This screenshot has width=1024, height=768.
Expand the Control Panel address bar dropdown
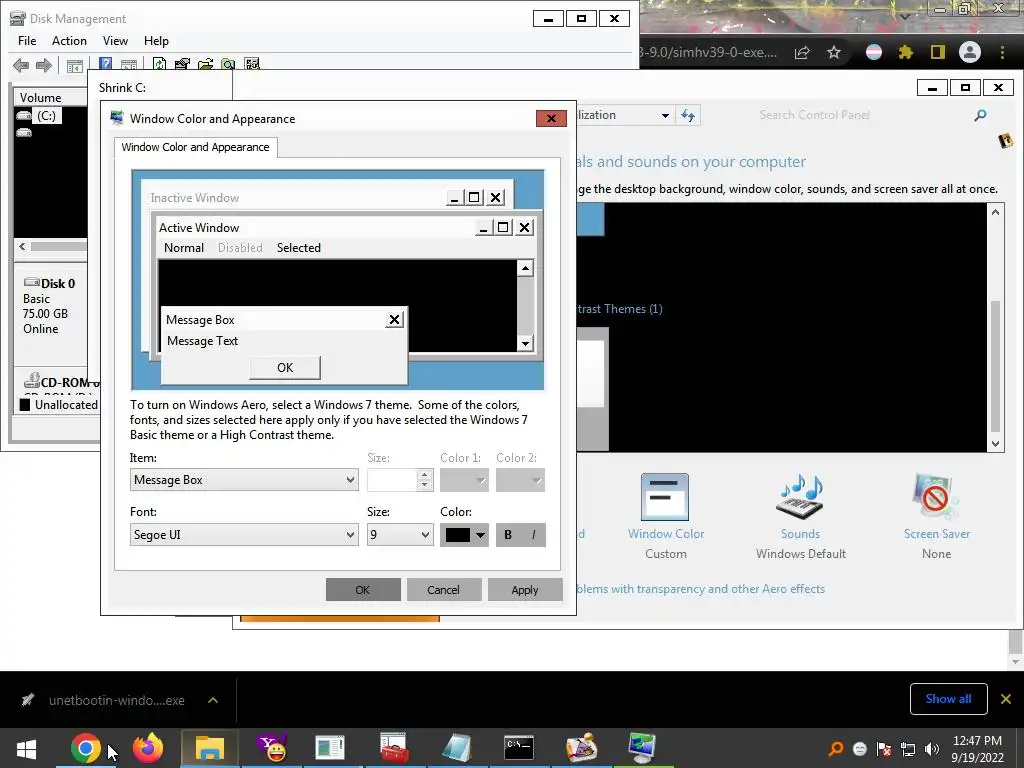(x=665, y=116)
